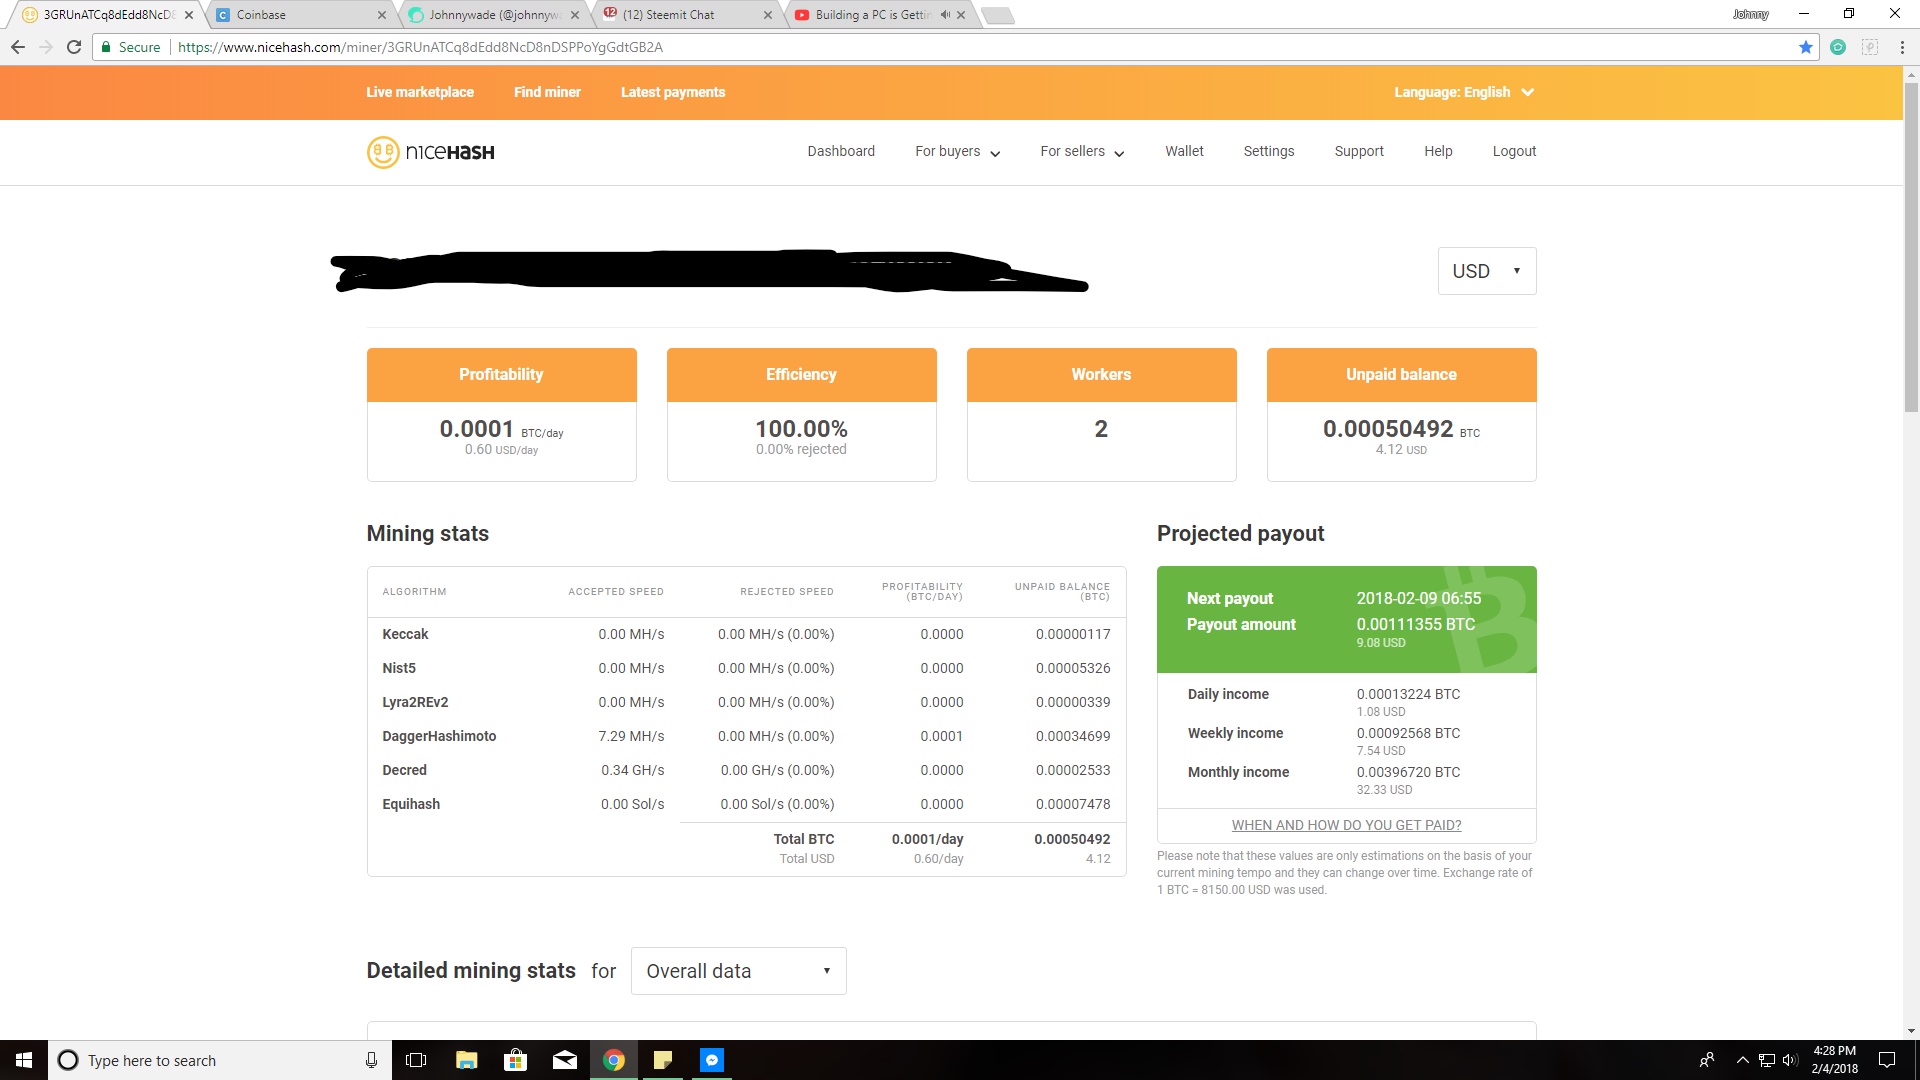Reload the current page
The width and height of the screenshot is (1920, 1080).
74,46
